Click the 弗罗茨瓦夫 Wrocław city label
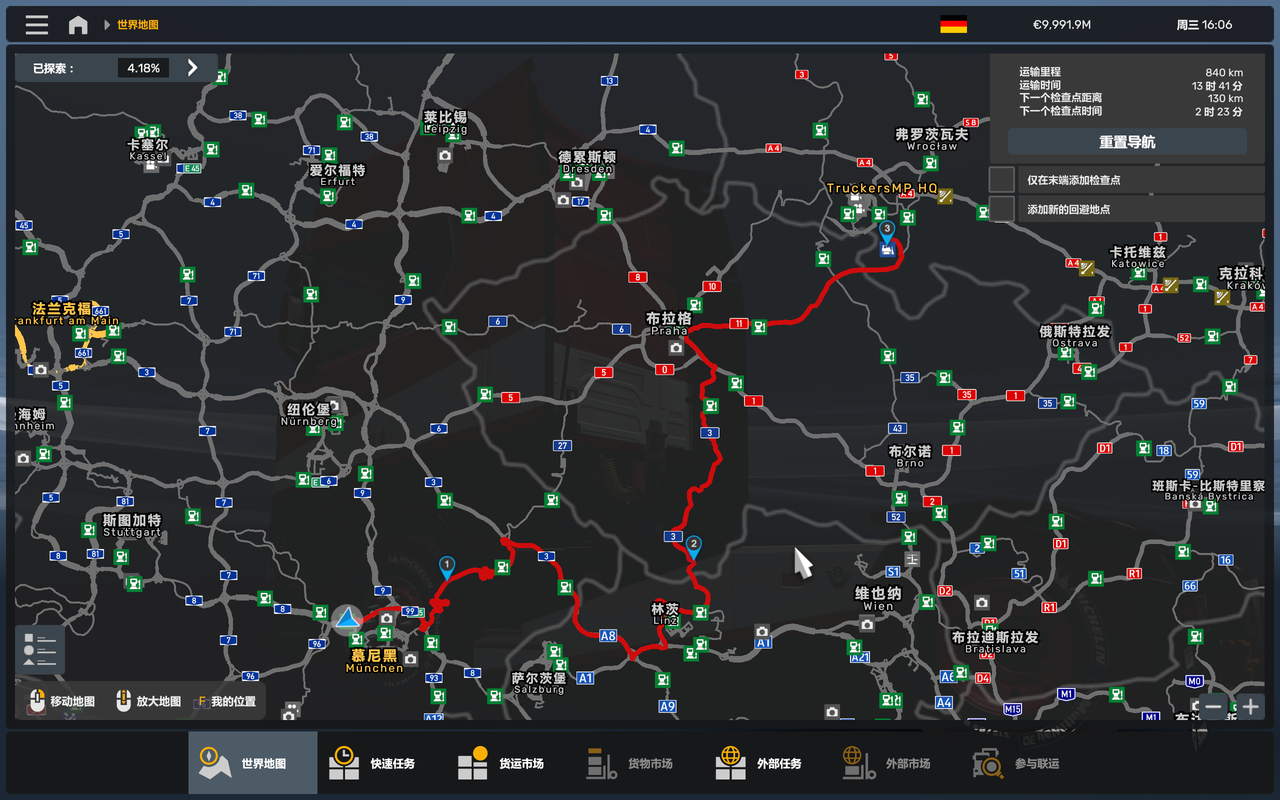Screen dimensions: 1280x800 [931, 139]
